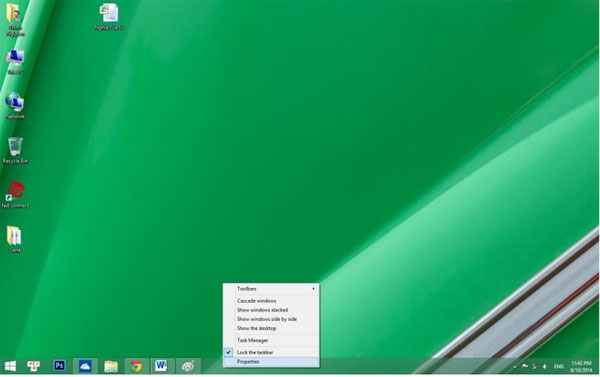The width and height of the screenshot is (600, 377).
Task: Select the spreadsheet file icon on the desktop
Action: click(109, 17)
